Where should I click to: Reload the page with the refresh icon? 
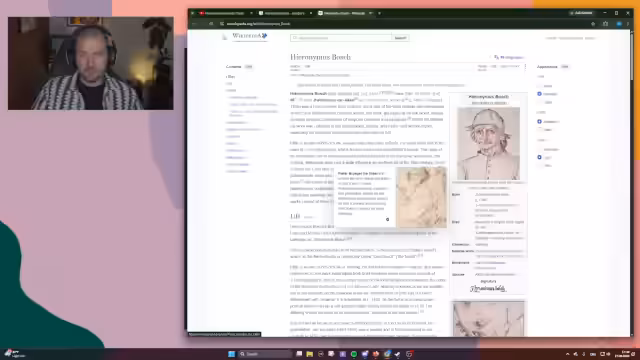pyautogui.click(x=211, y=24)
